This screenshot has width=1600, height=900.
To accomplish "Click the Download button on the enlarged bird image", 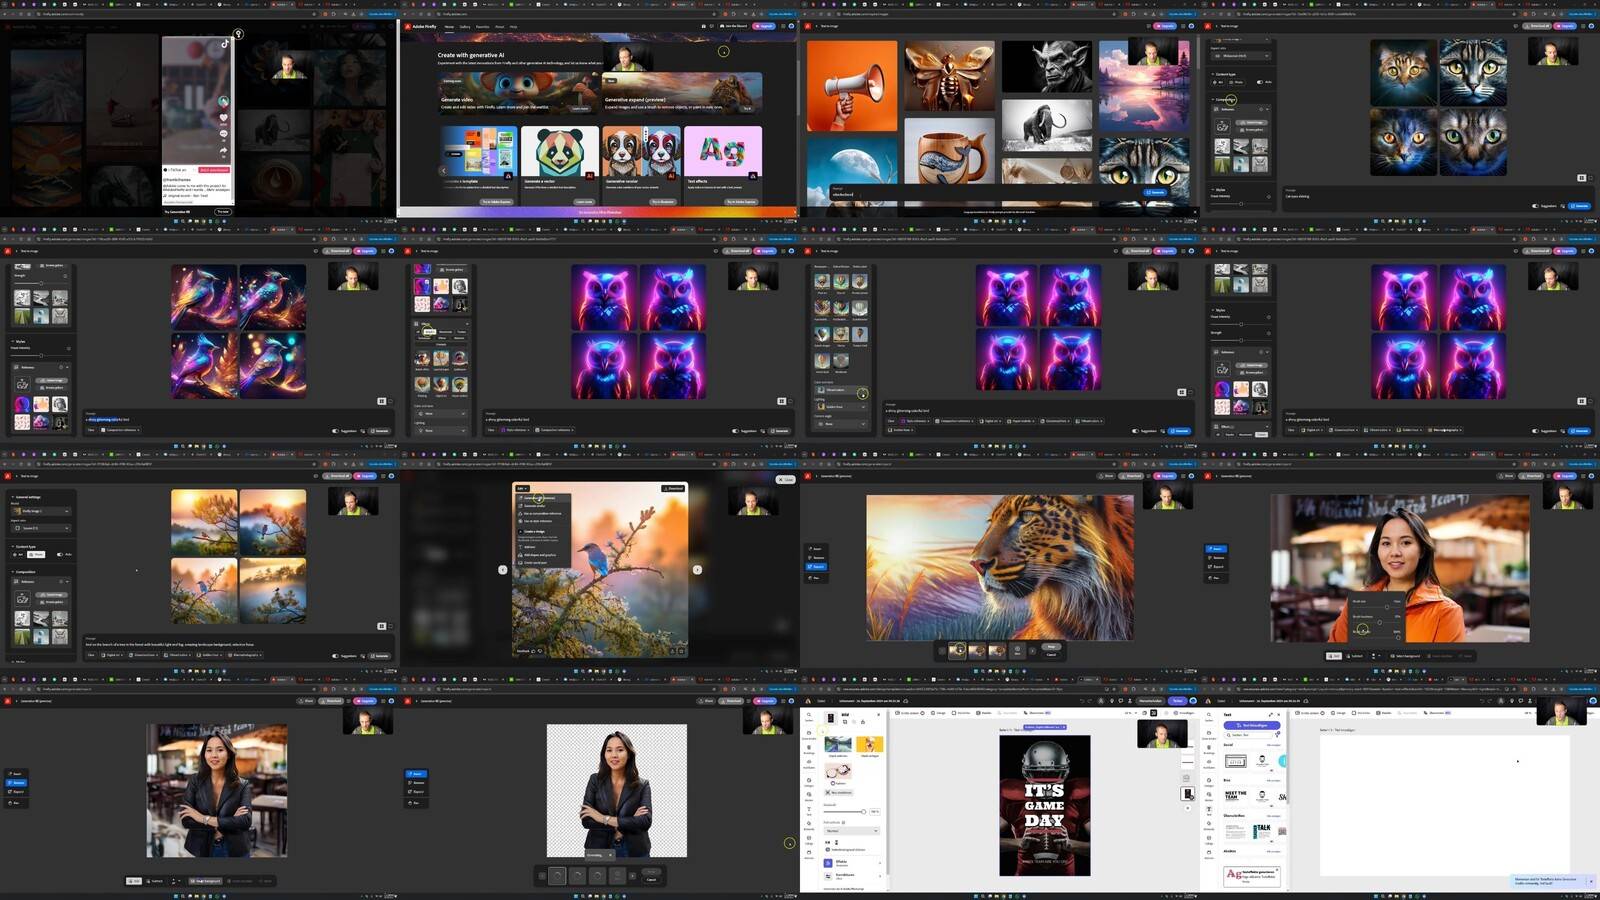I will [673, 488].
